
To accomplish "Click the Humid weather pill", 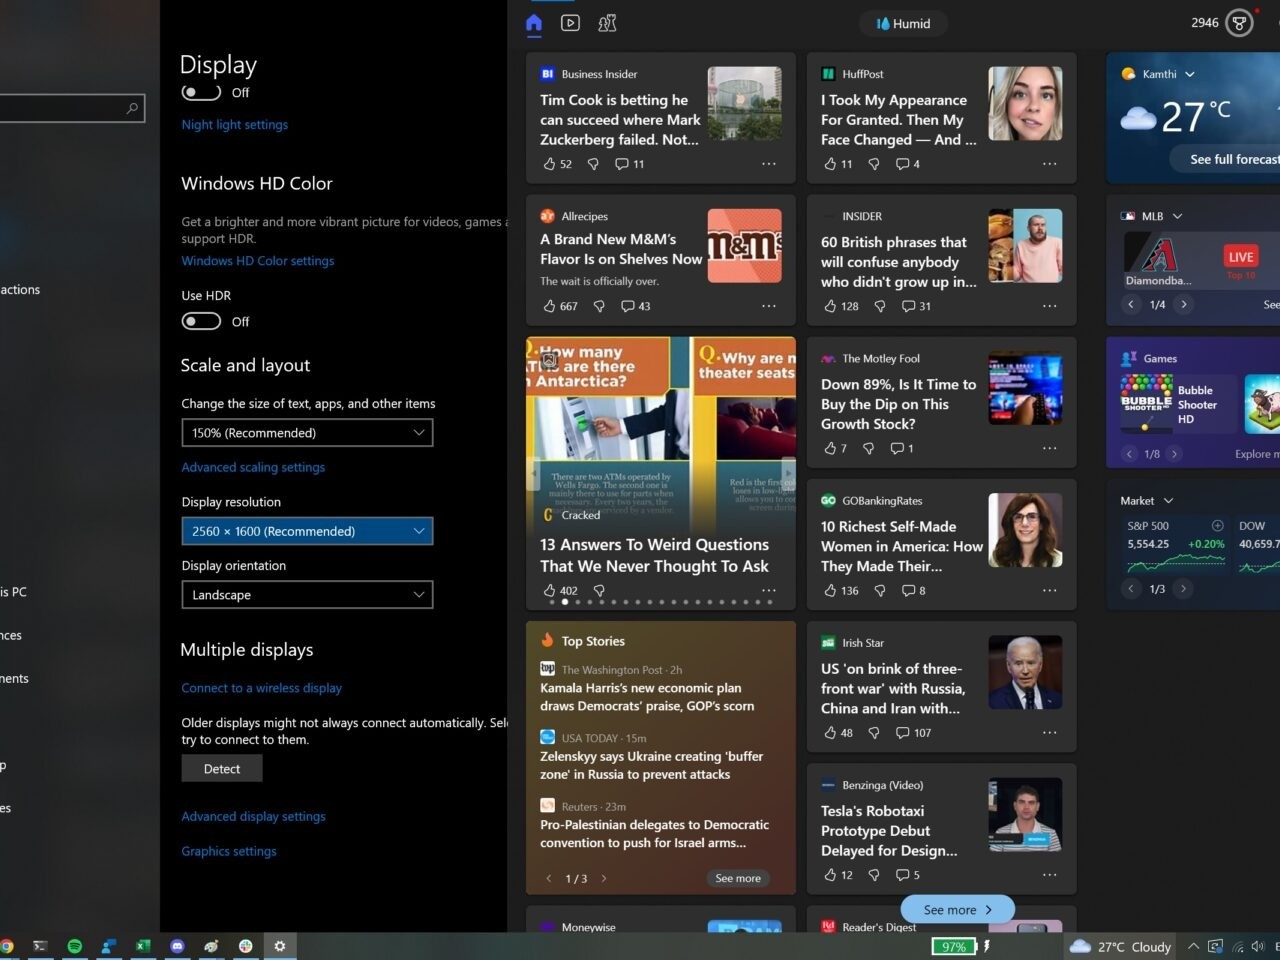I will click(x=904, y=23).
